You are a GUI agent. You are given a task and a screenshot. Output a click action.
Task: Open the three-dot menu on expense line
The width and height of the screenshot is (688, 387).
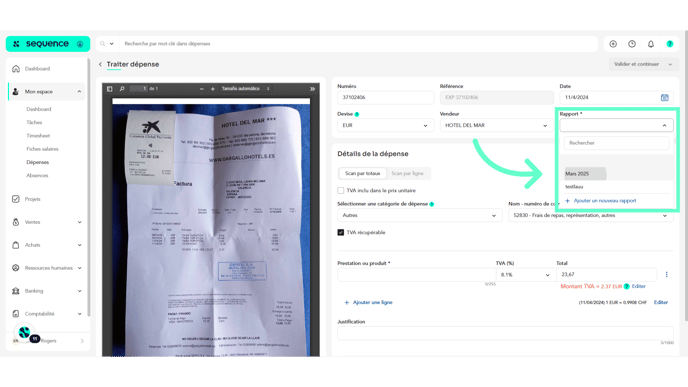(666, 275)
